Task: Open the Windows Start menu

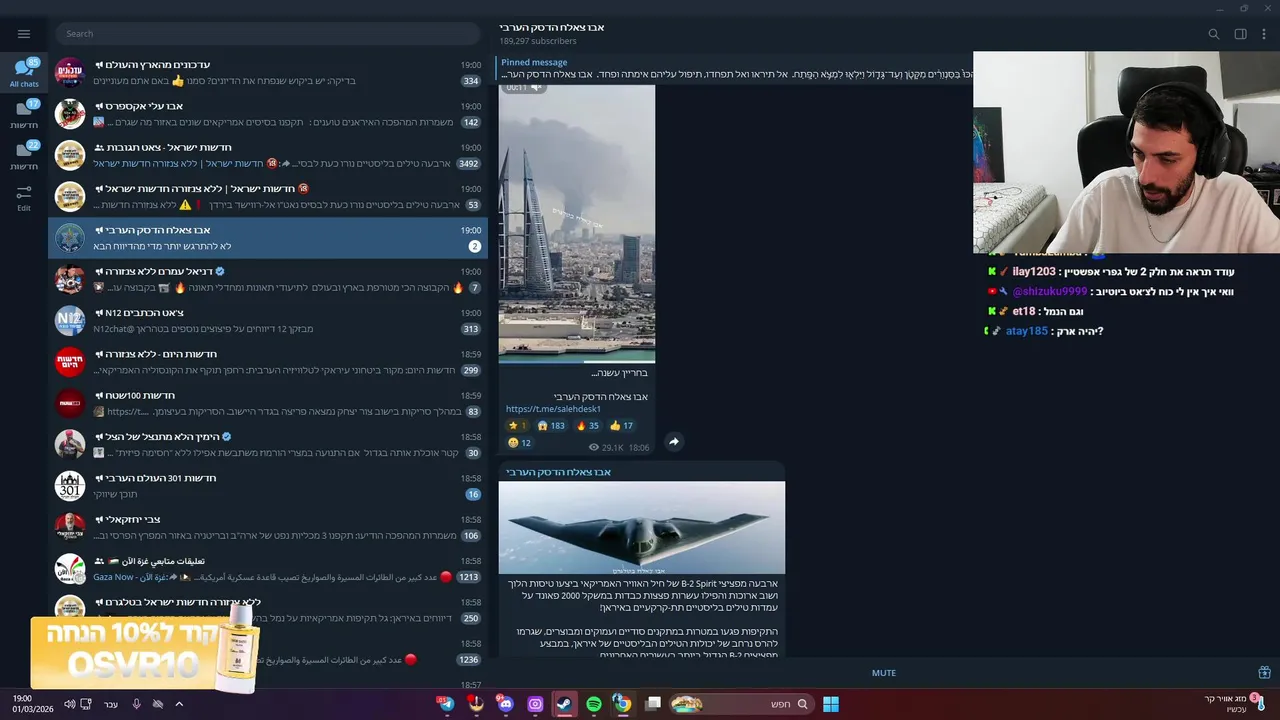Action: 830,704
